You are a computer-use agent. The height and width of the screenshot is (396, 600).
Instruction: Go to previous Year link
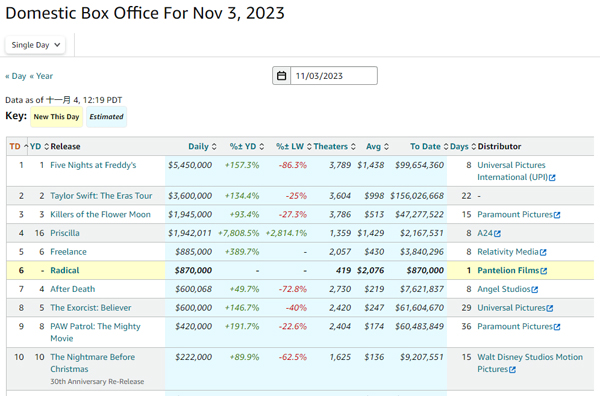[41, 76]
